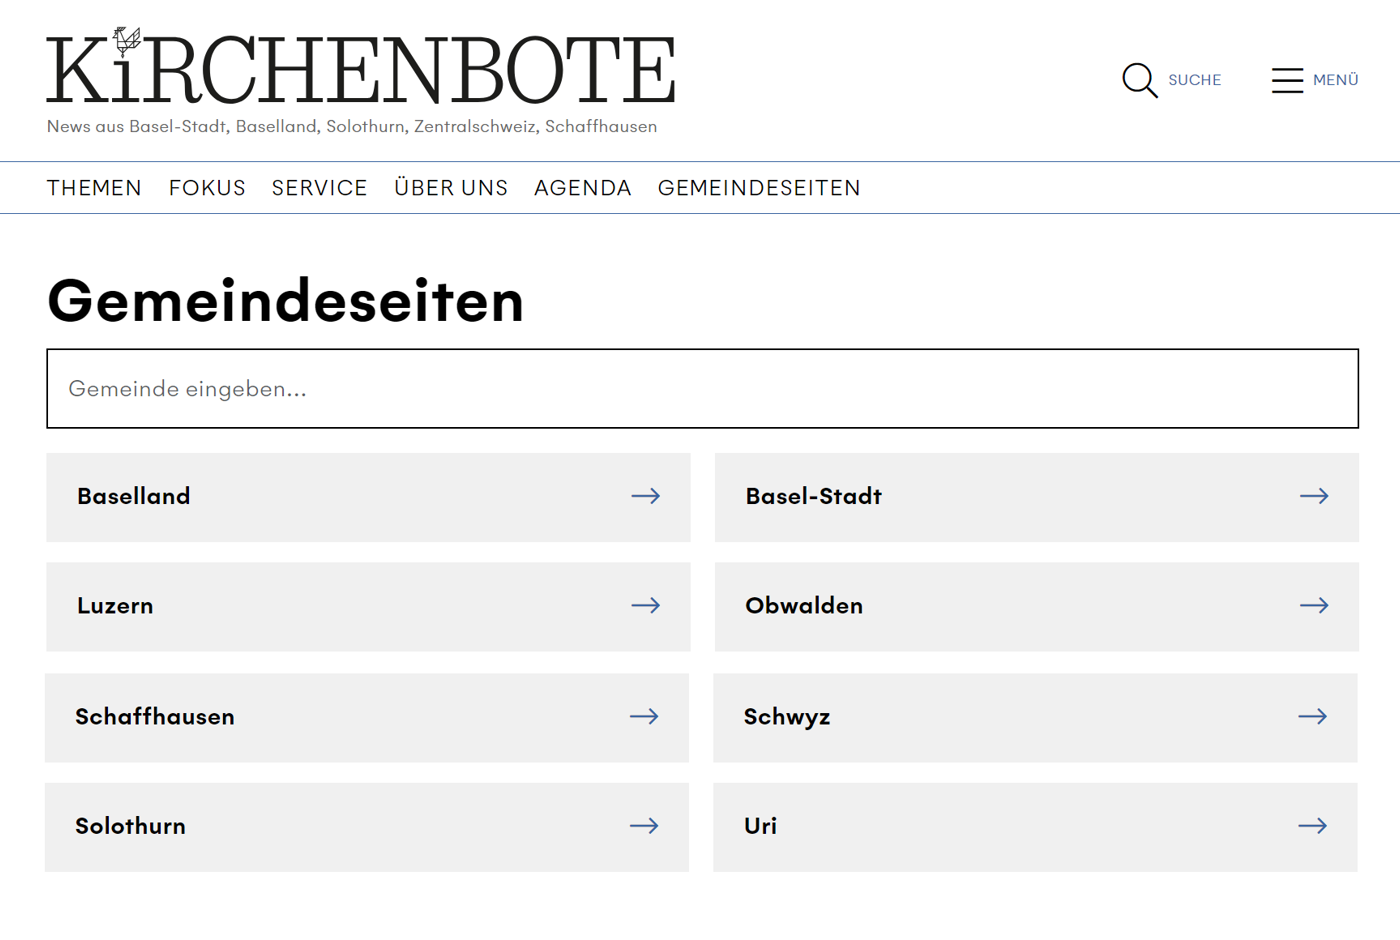Image resolution: width=1400 pixels, height=940 pixels.
Task: Click the arrow icon in Obwalden row
Action: [x=1314, y=606]
